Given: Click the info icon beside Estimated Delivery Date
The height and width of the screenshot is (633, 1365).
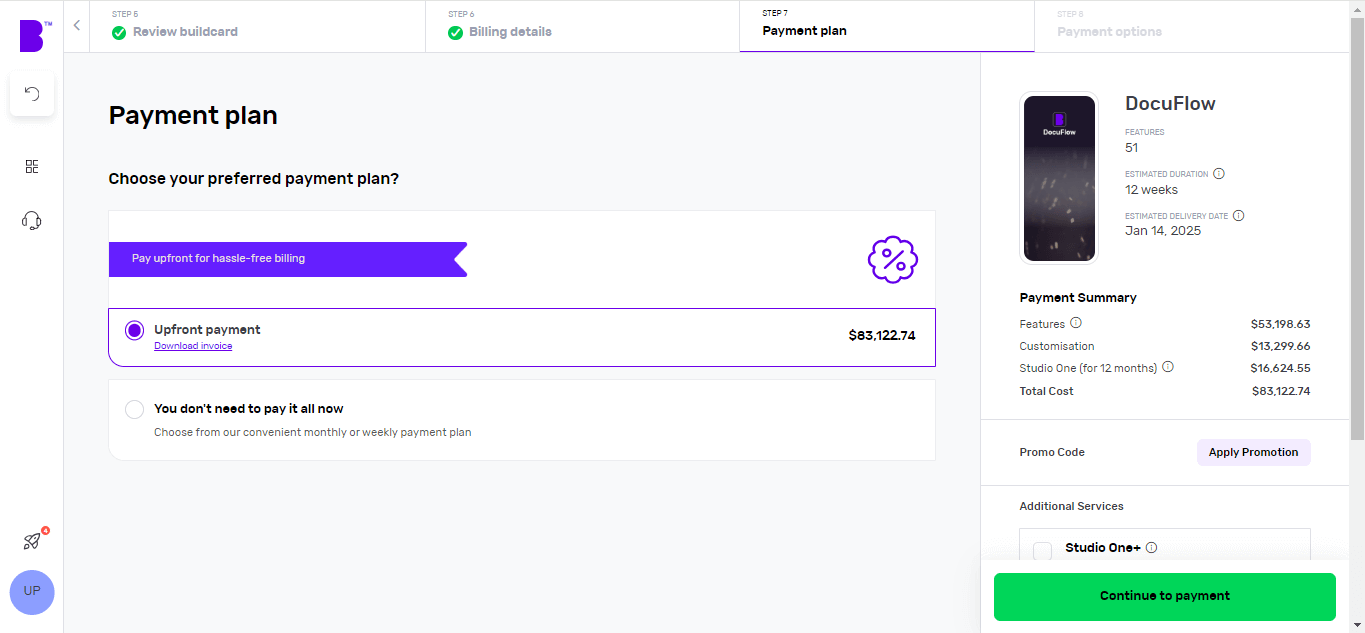Looking at the screenshot, I should (x=1237, y=215).
